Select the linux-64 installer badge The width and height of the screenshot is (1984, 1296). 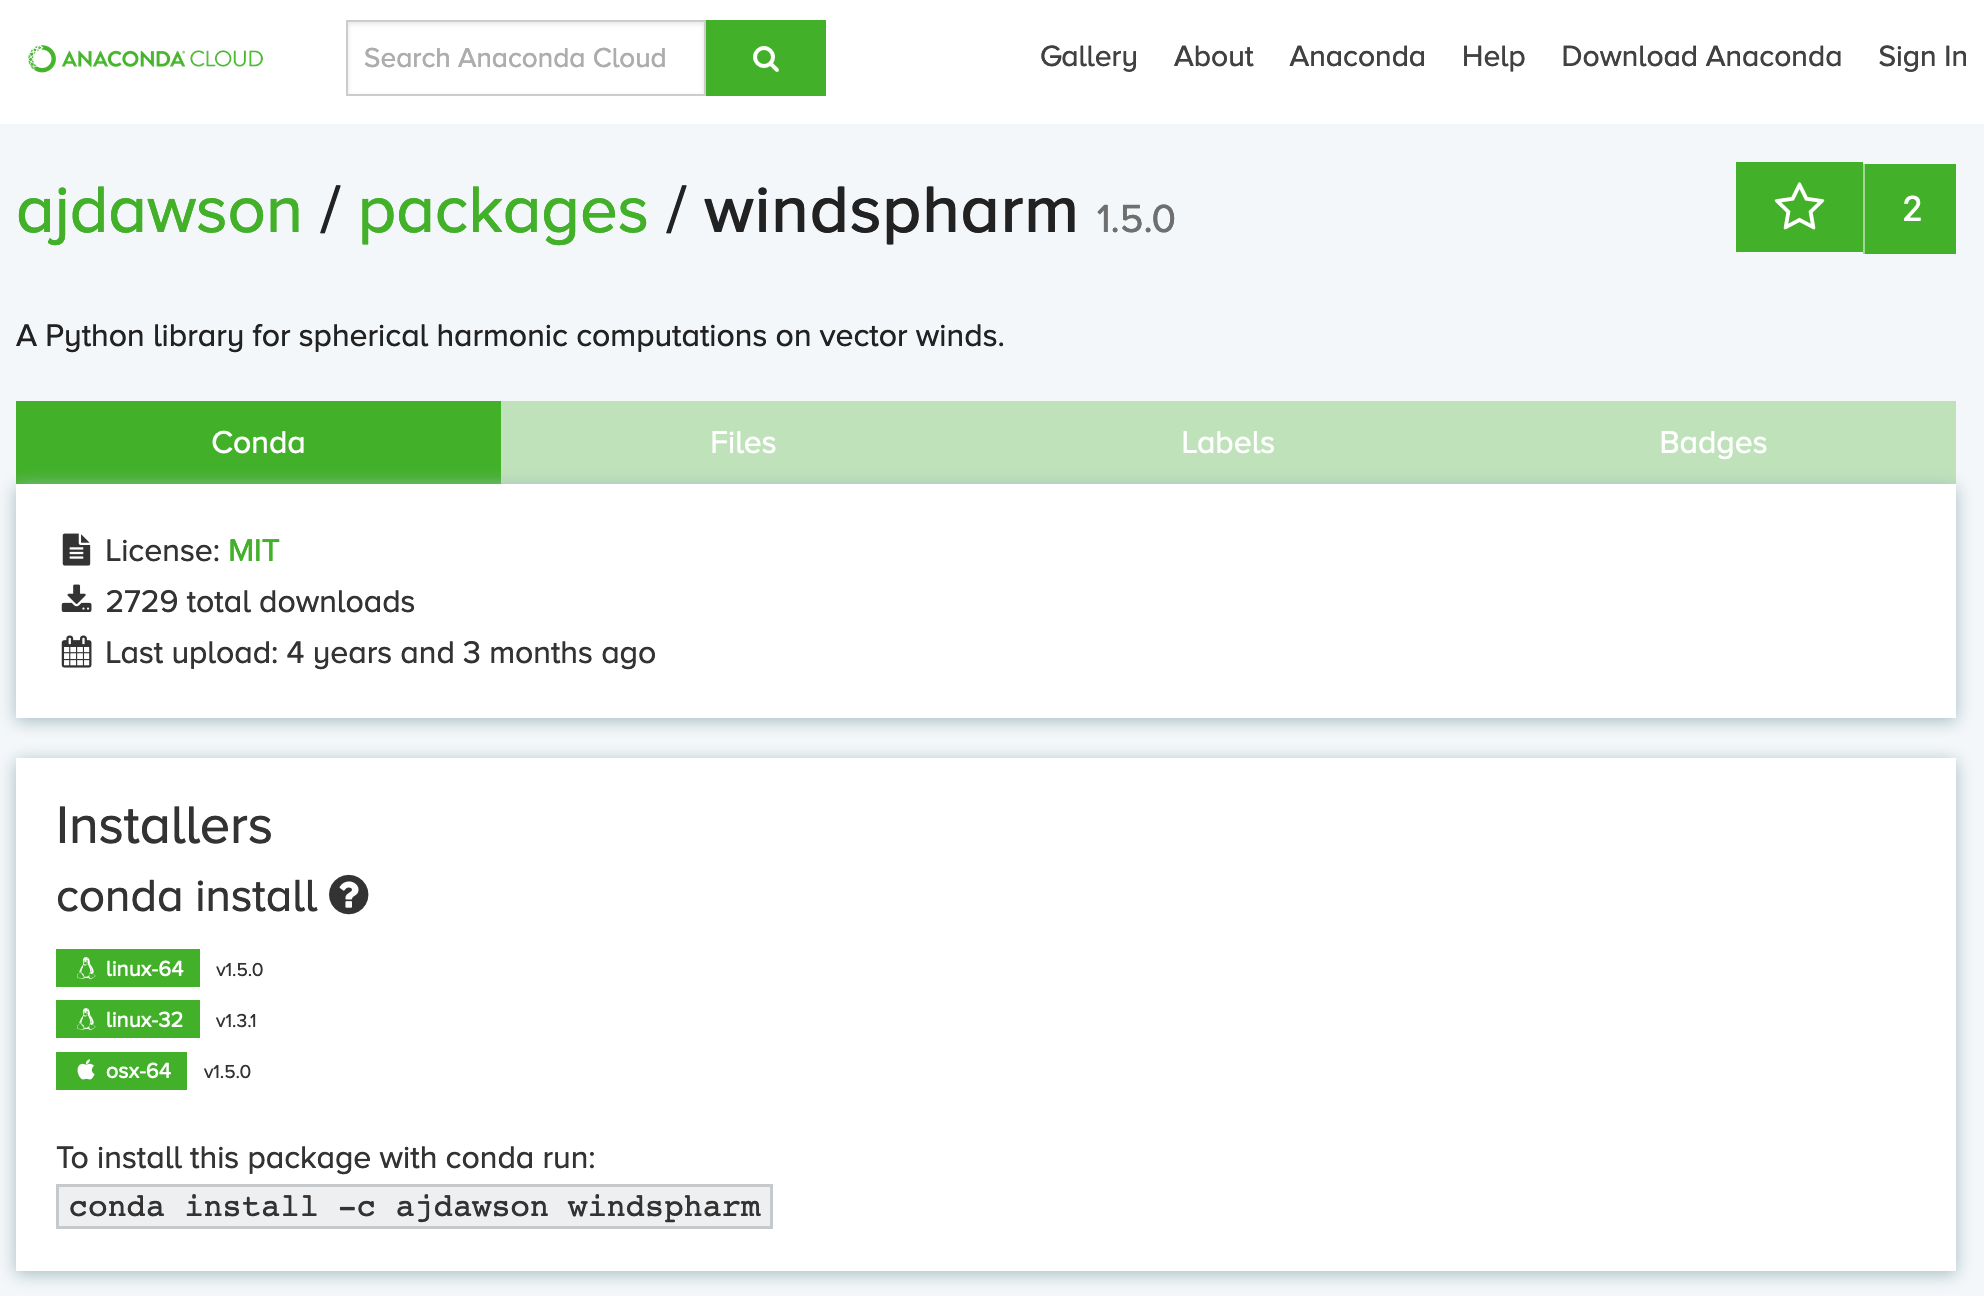128,968
